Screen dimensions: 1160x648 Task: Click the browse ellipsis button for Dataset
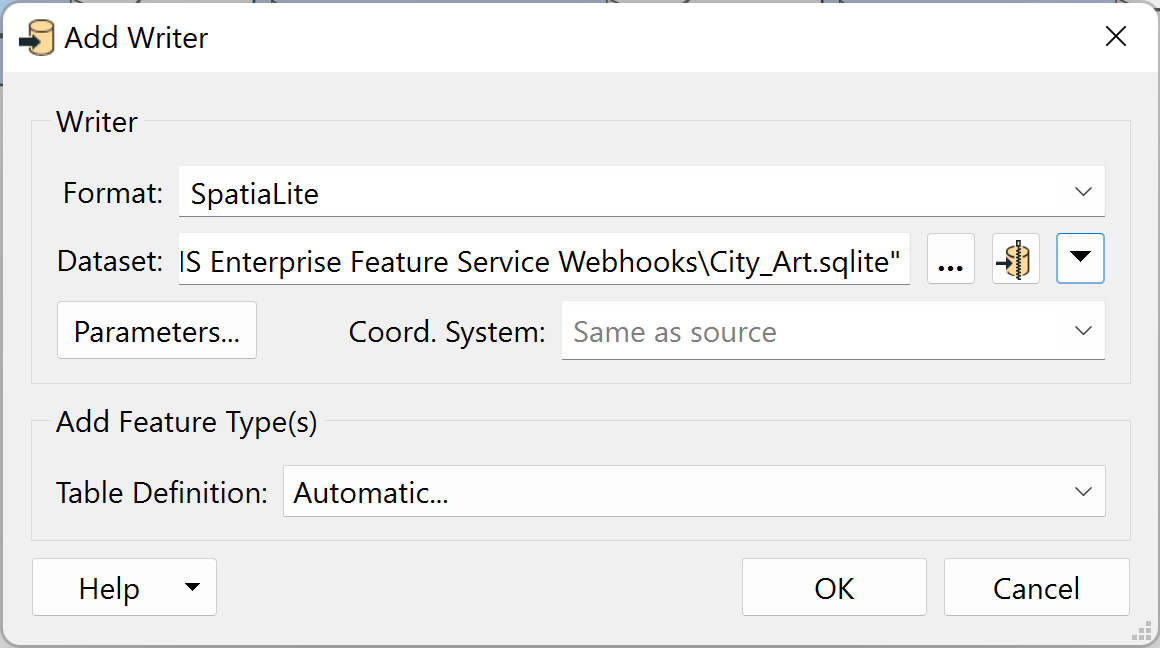click(950, 258)
